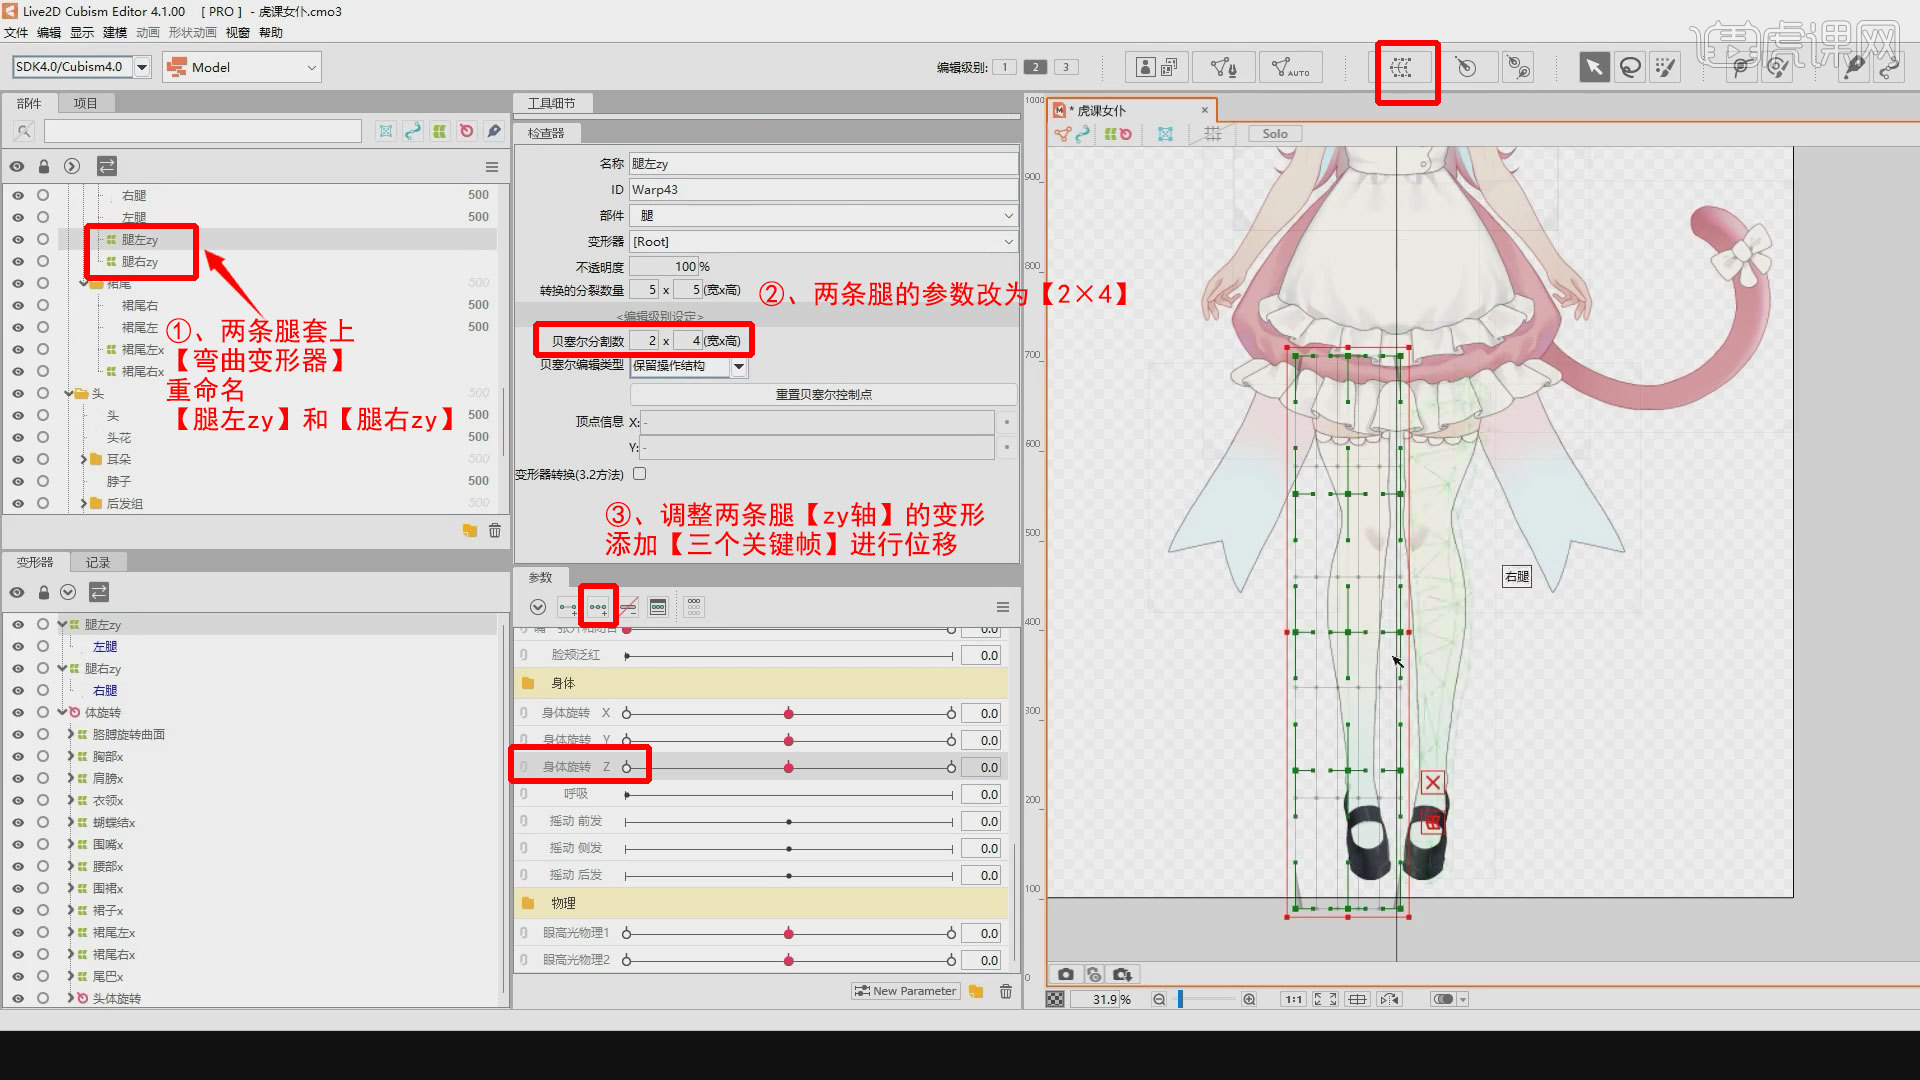1920x1080 pixels.
Task: Activate the Lasso selection tool
Action: [x=1630, y=67]
